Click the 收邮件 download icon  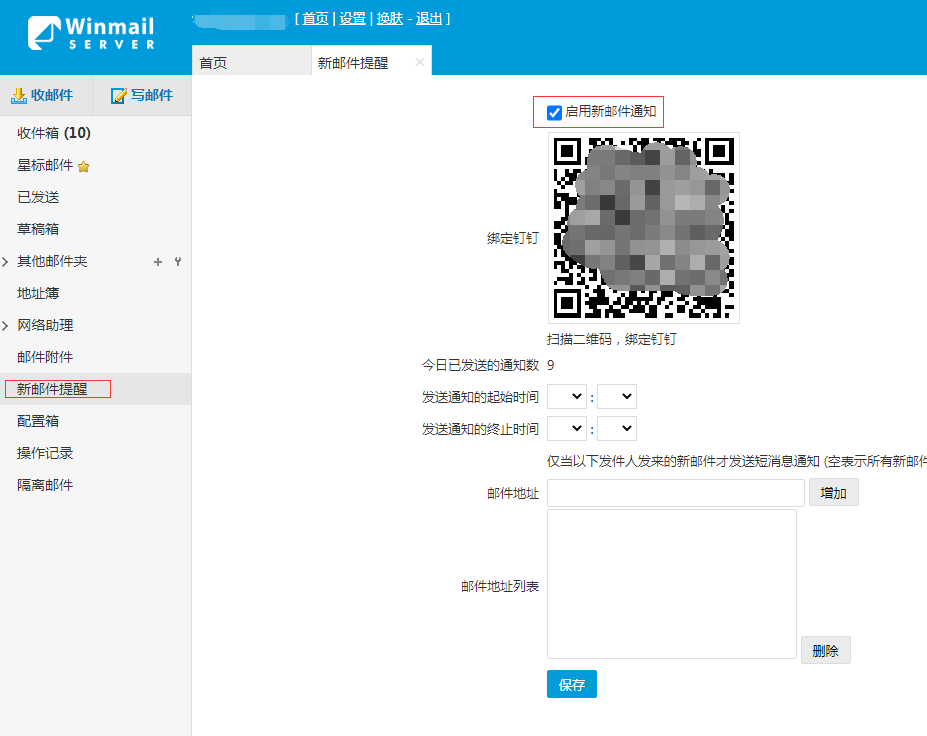(19, 96)
